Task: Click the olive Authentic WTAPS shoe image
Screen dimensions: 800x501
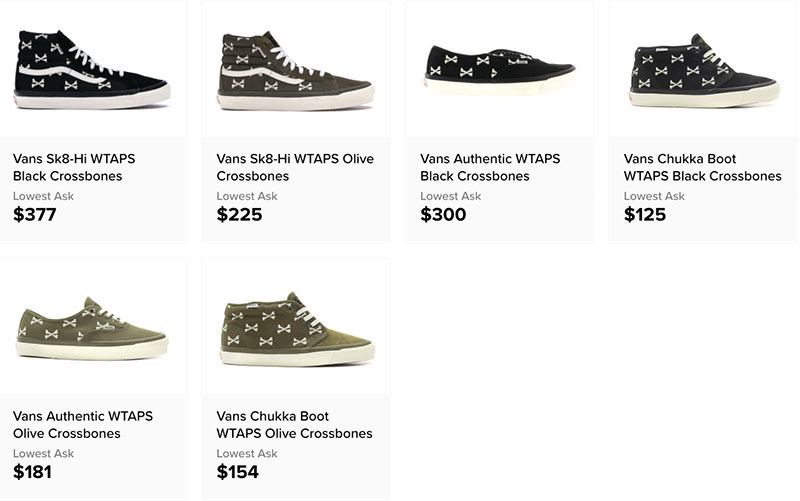Action: click(x=92, y=329)
